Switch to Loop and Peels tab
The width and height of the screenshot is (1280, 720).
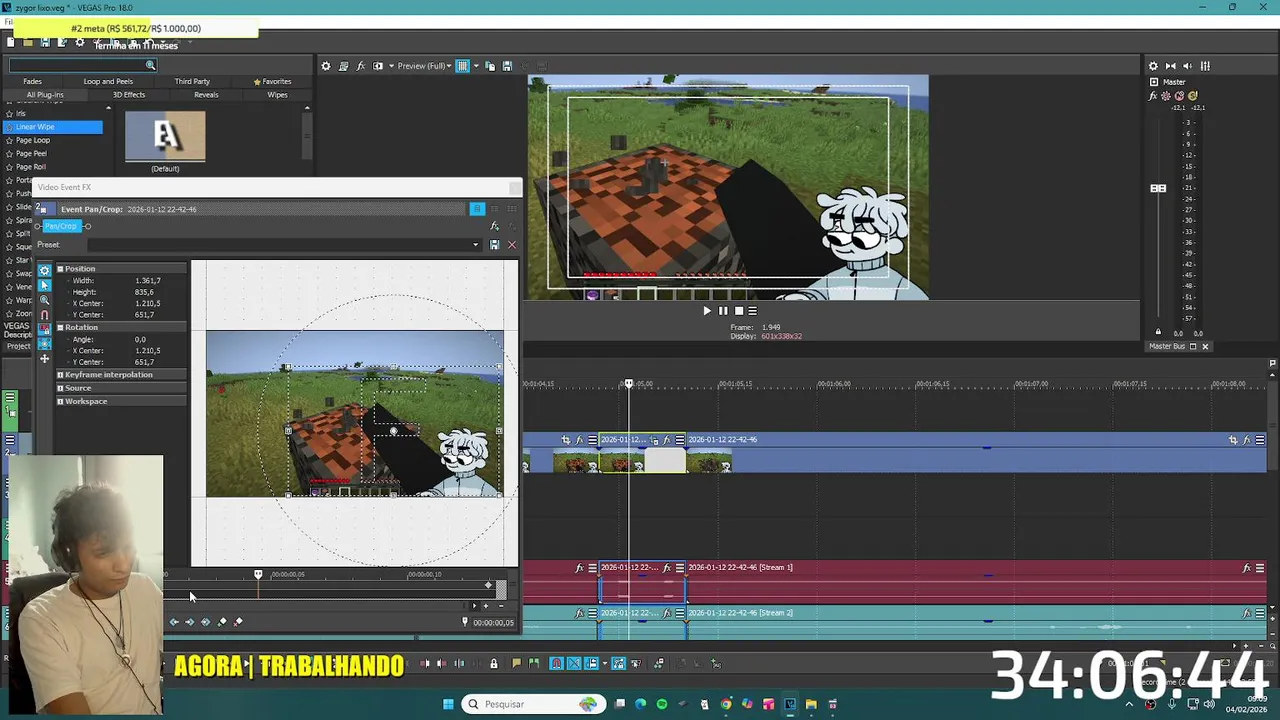point(108,81)
